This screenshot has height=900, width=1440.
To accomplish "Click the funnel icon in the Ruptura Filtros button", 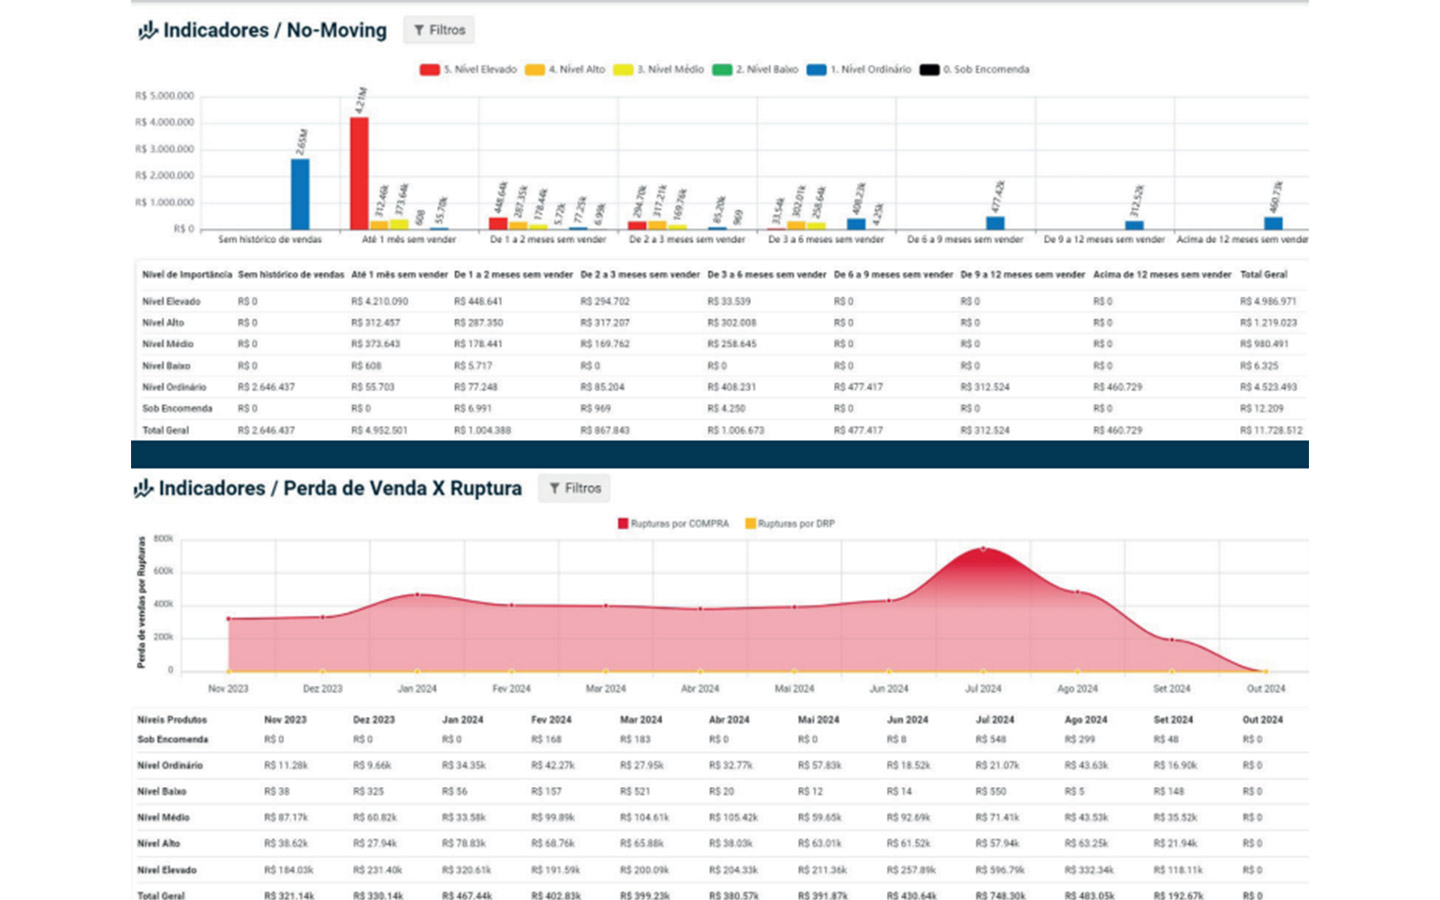I will click(x=554, y=489).
